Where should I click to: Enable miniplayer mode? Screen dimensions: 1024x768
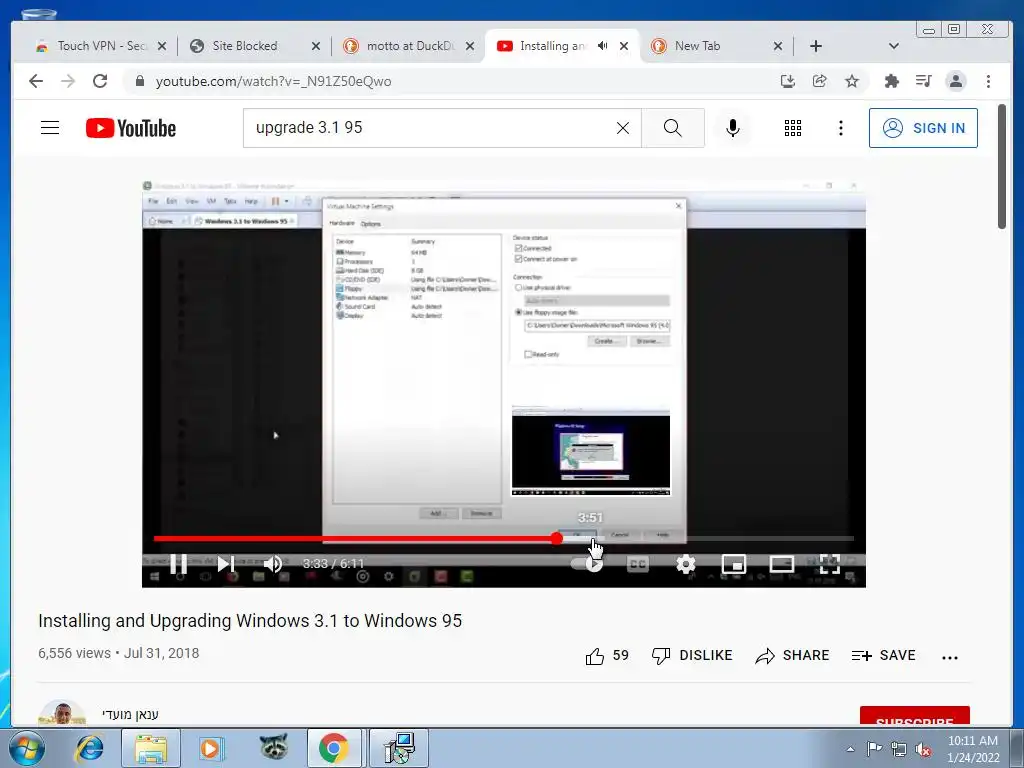pos(733,564)
